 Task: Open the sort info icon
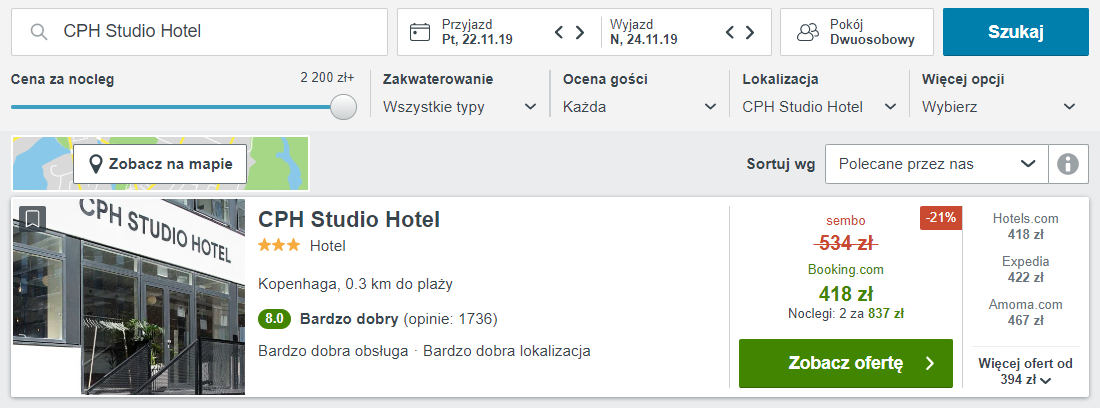[x=1068, y=164]
